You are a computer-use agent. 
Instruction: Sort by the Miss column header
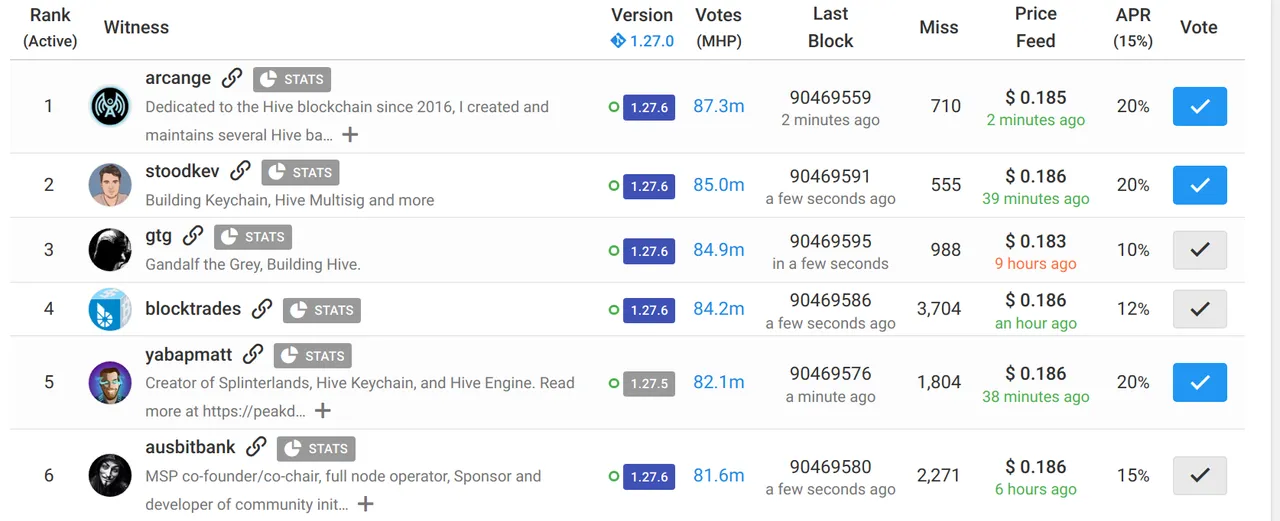point(938,28)
